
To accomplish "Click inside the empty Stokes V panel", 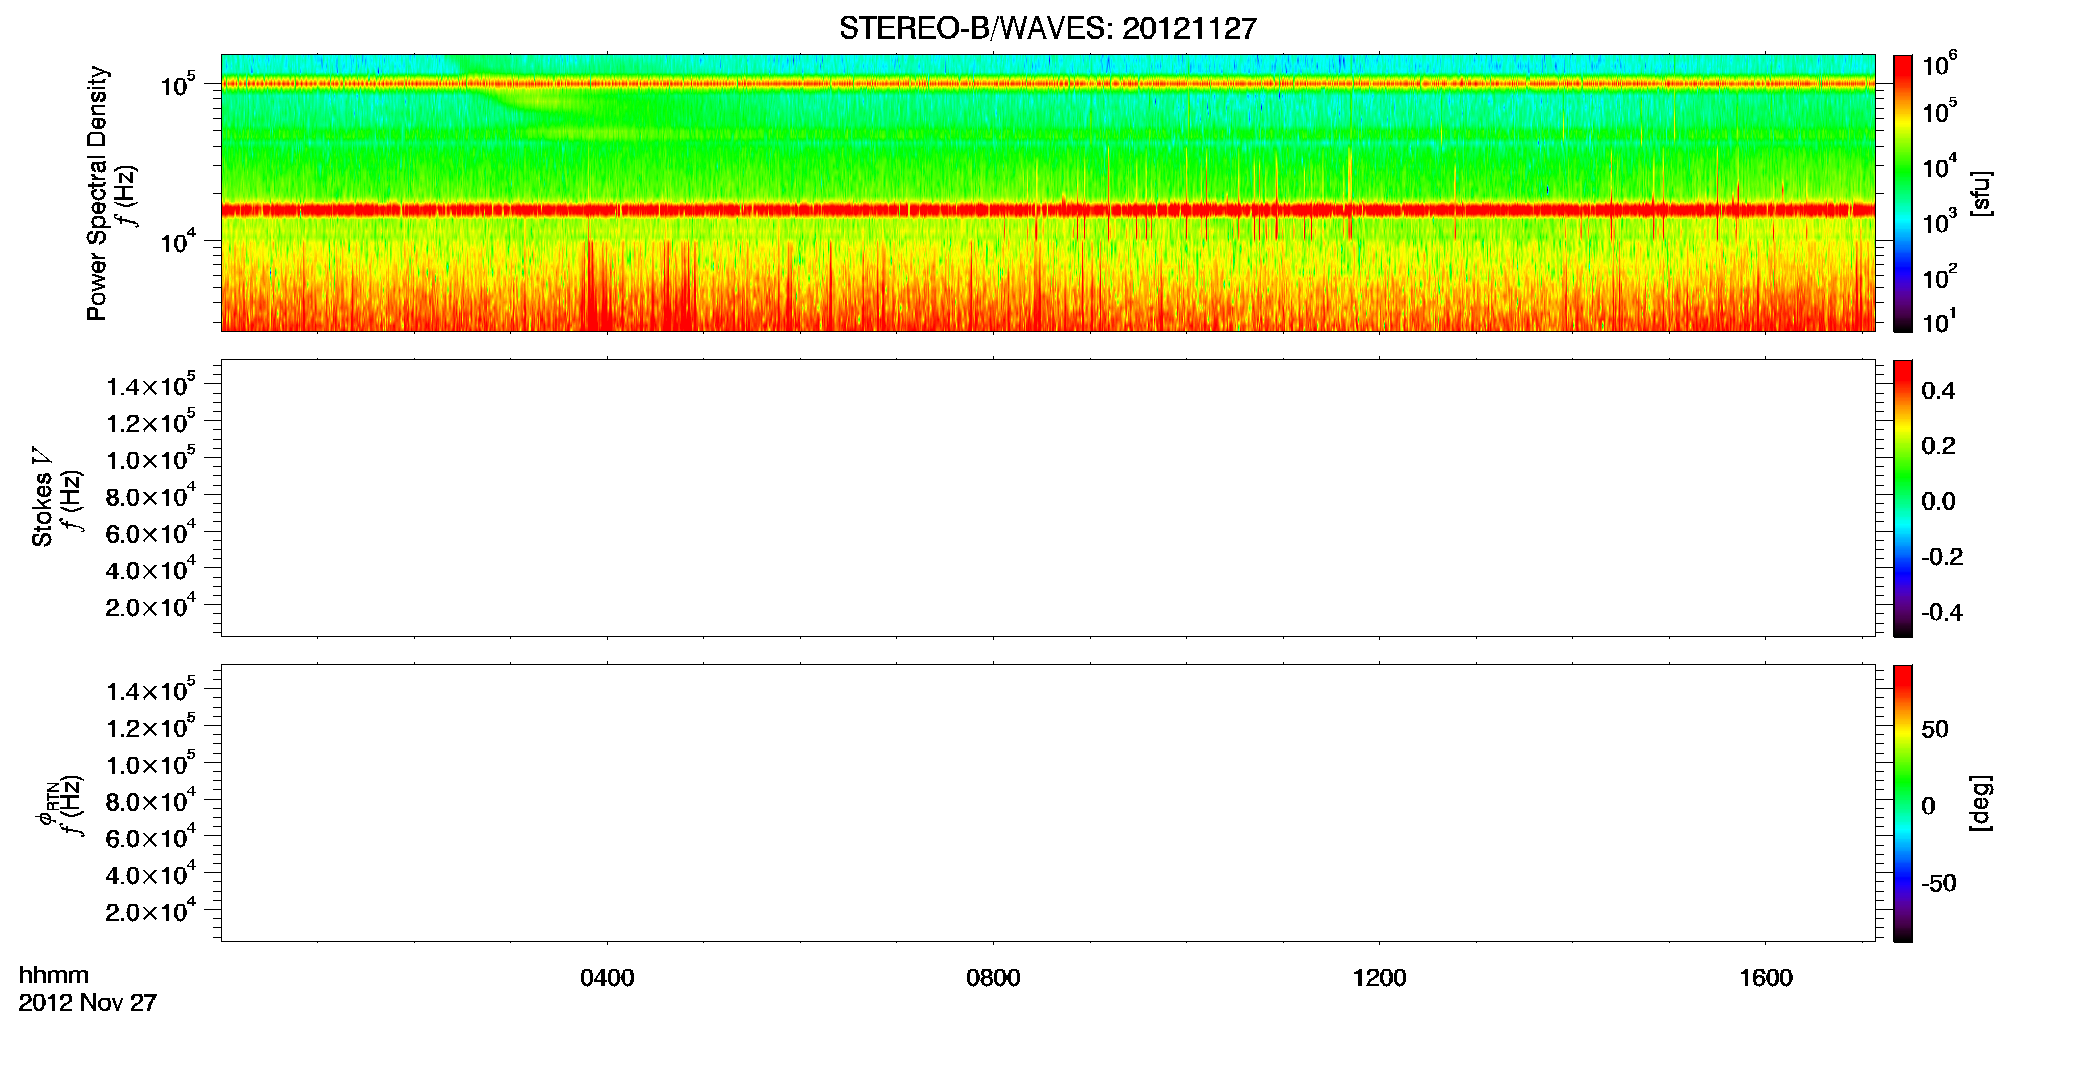I will coord(1047,498).
